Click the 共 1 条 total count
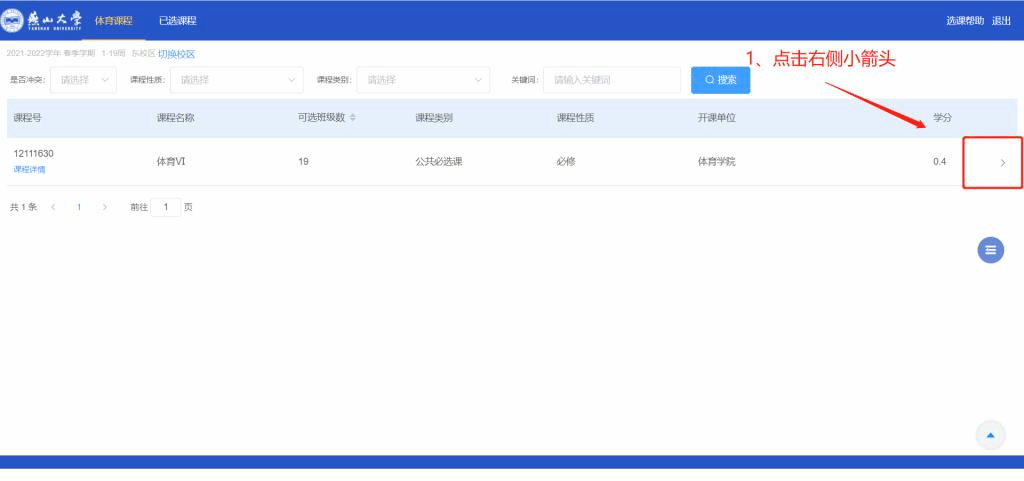Image resolution: width=1024 pixels, height=481 pixels. click(x=24, y=208)
